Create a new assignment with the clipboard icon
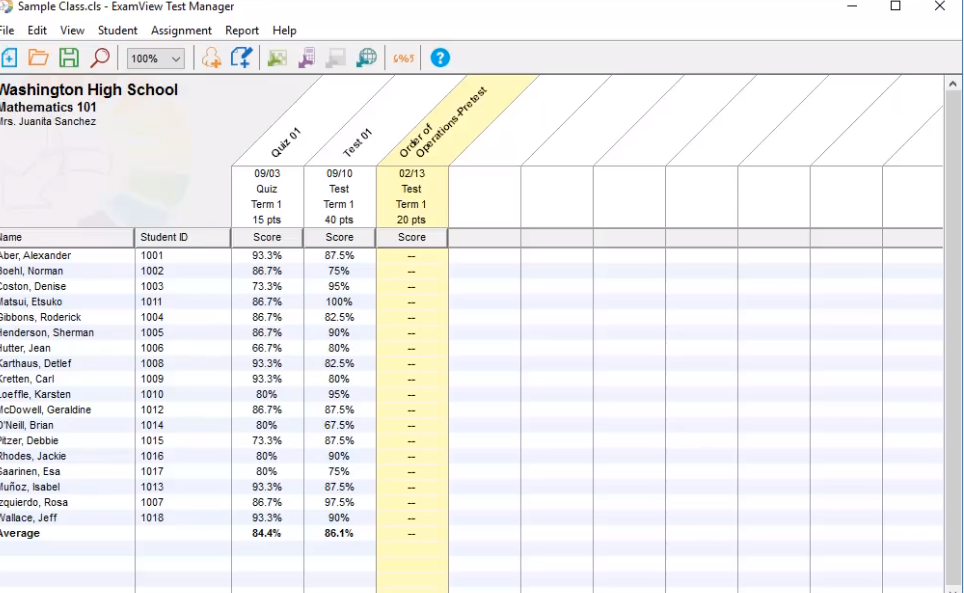Screen dimensions: 964x593 click(x=240, y=58)
